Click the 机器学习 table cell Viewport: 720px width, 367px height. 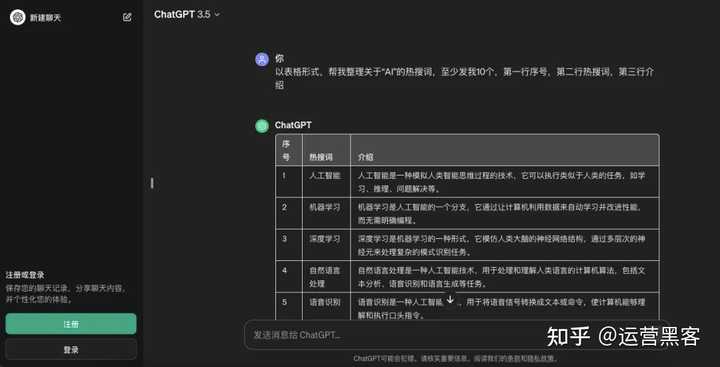(326, 214)
